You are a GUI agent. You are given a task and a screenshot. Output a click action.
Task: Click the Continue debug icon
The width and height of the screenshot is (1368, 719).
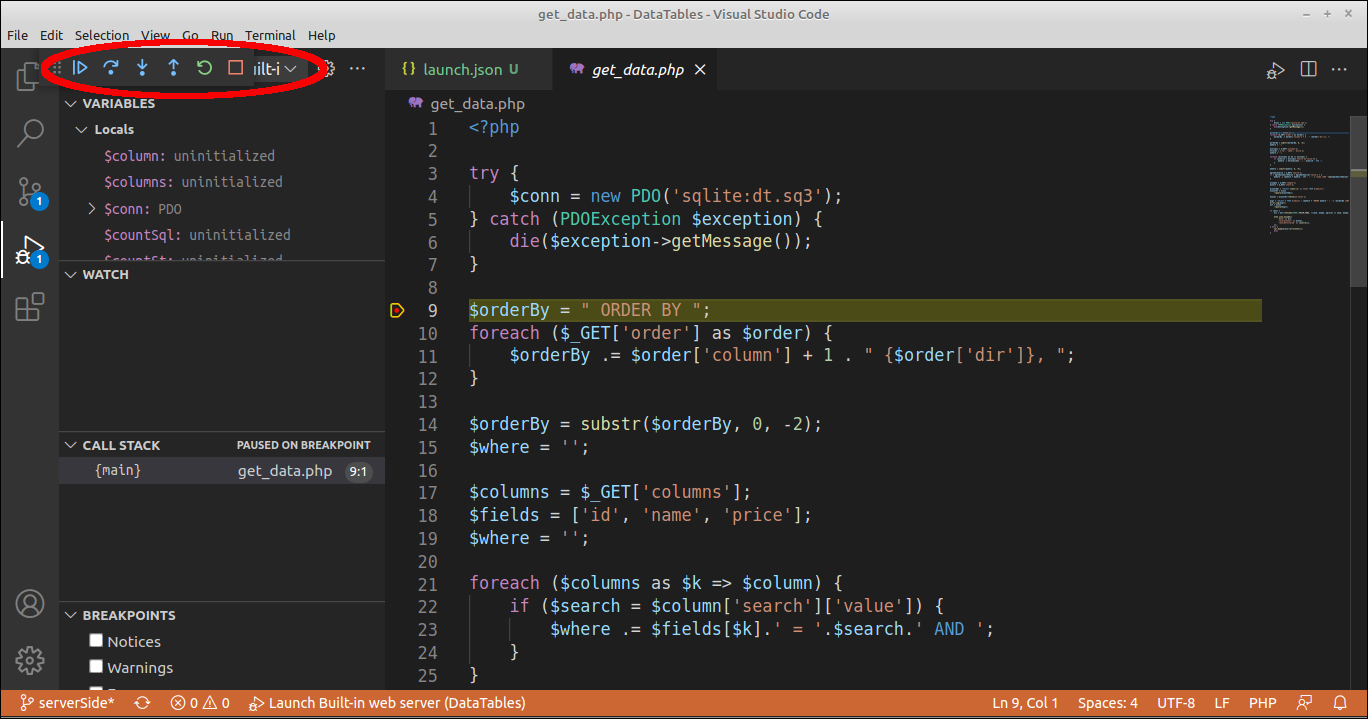click(x=80, y=68)
